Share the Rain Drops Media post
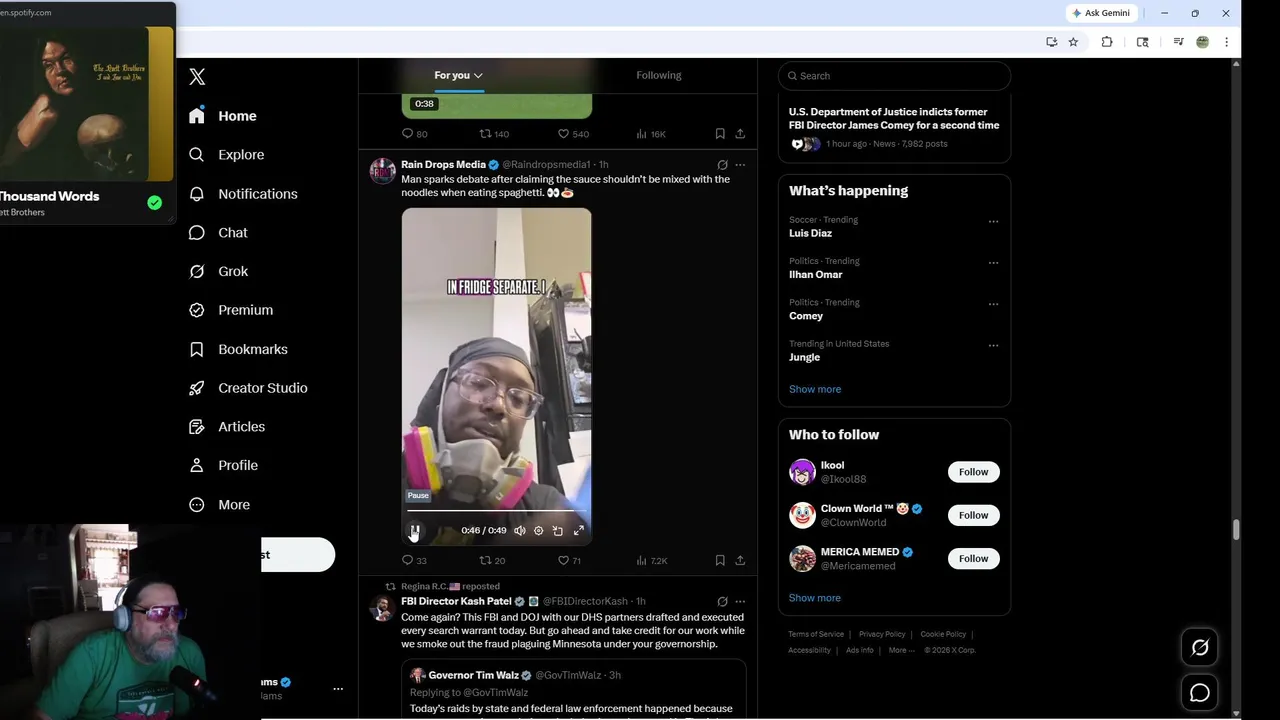 click(x=740, y=561)
